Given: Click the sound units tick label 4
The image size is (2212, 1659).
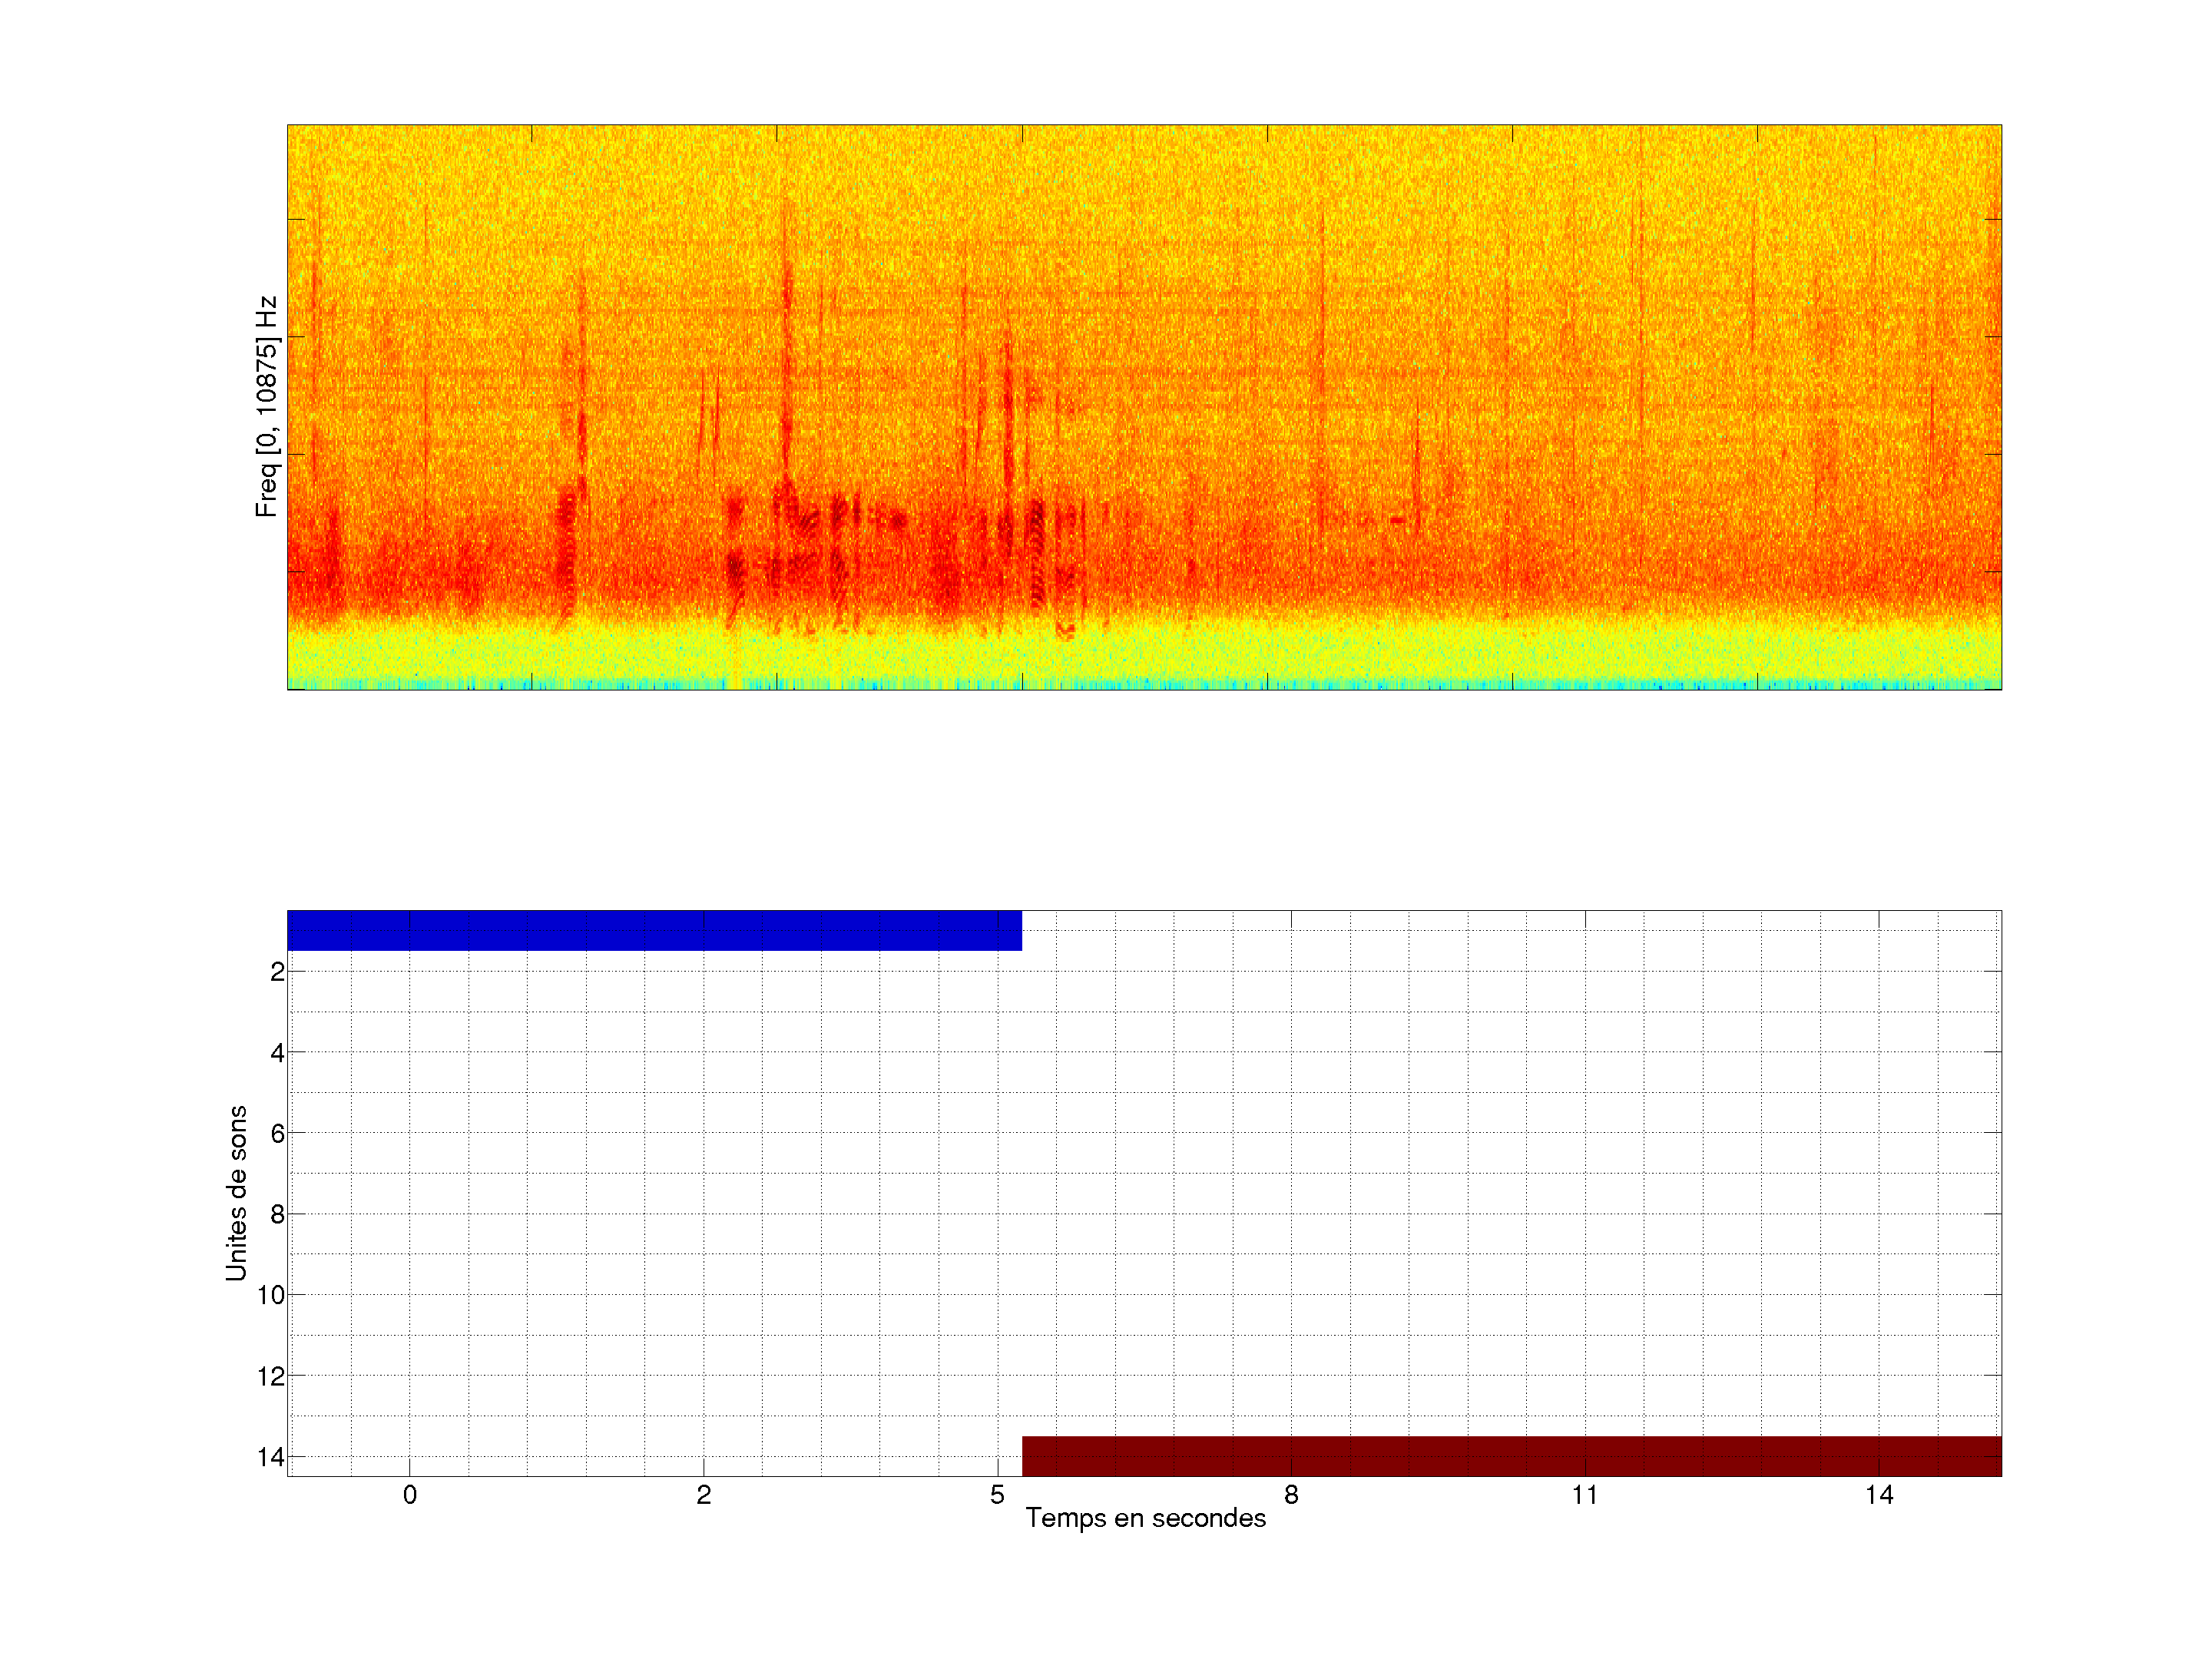Looking at the screenshot, I should click(277, 1053).
